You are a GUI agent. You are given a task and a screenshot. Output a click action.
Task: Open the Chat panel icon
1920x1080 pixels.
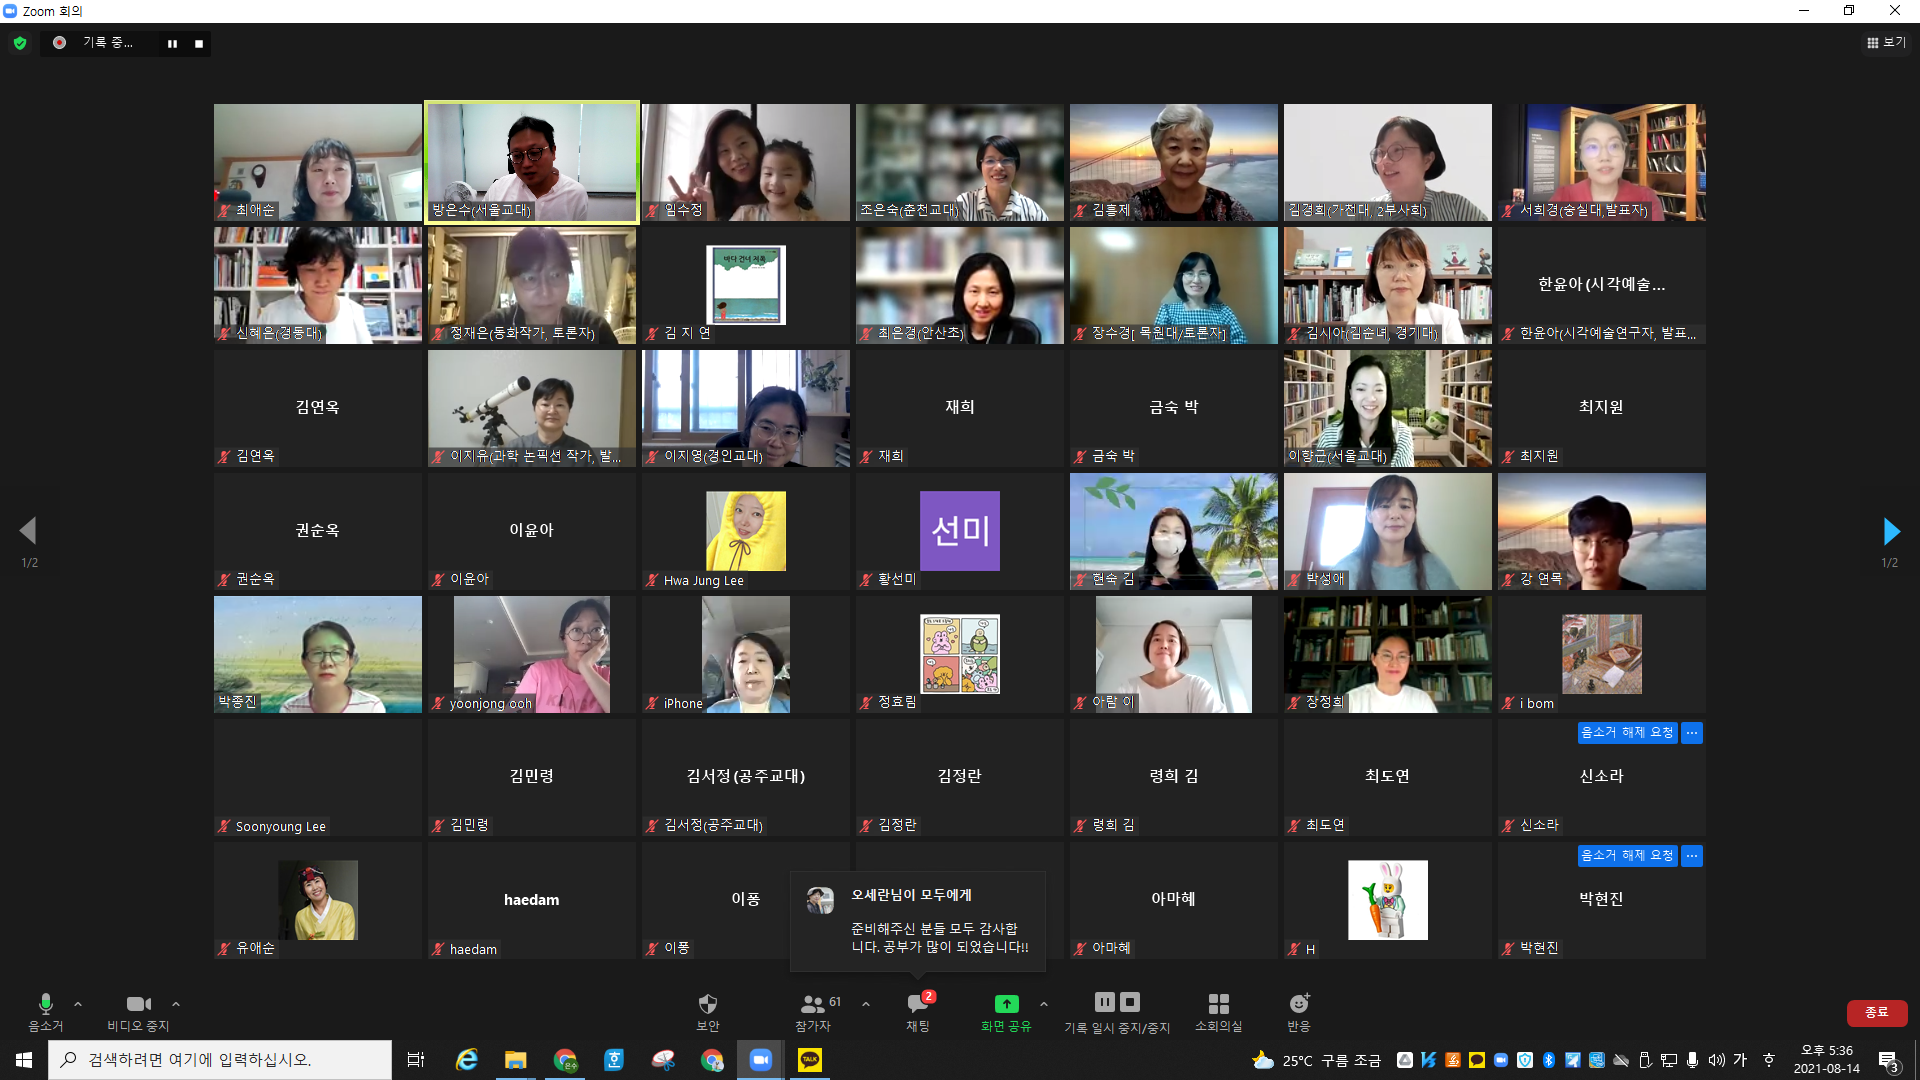point(917,1005)
